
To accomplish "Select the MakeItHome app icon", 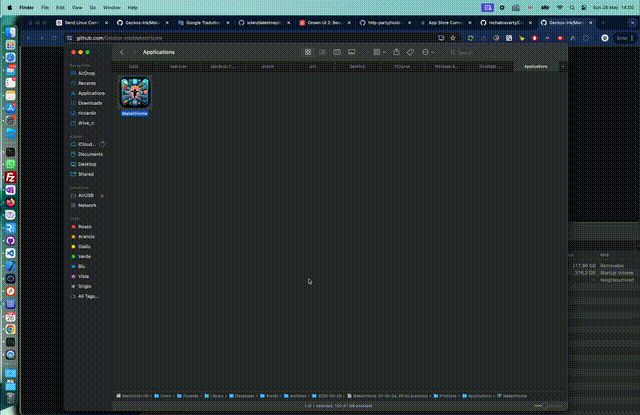I will pos(135,92).
